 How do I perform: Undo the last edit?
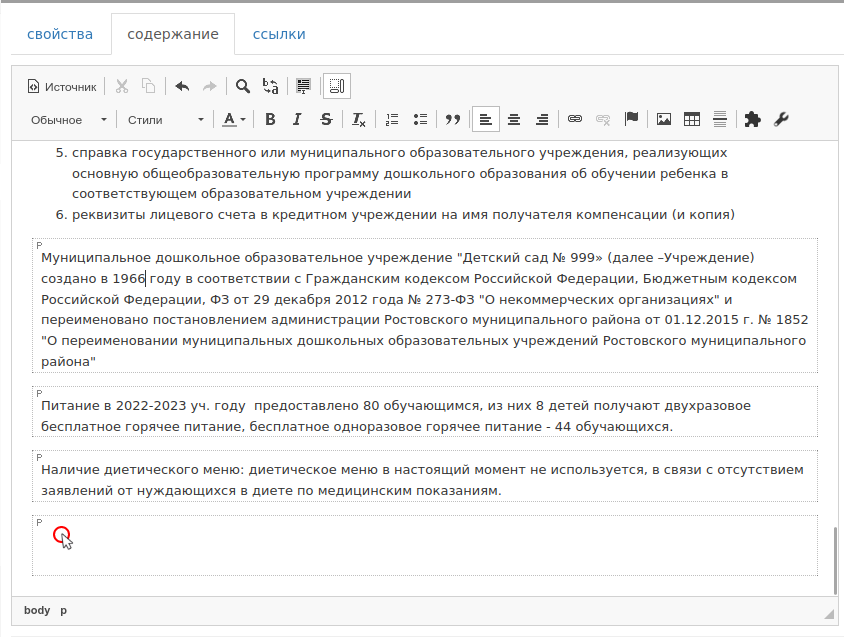pyautogui.click(x=182, y=86)
